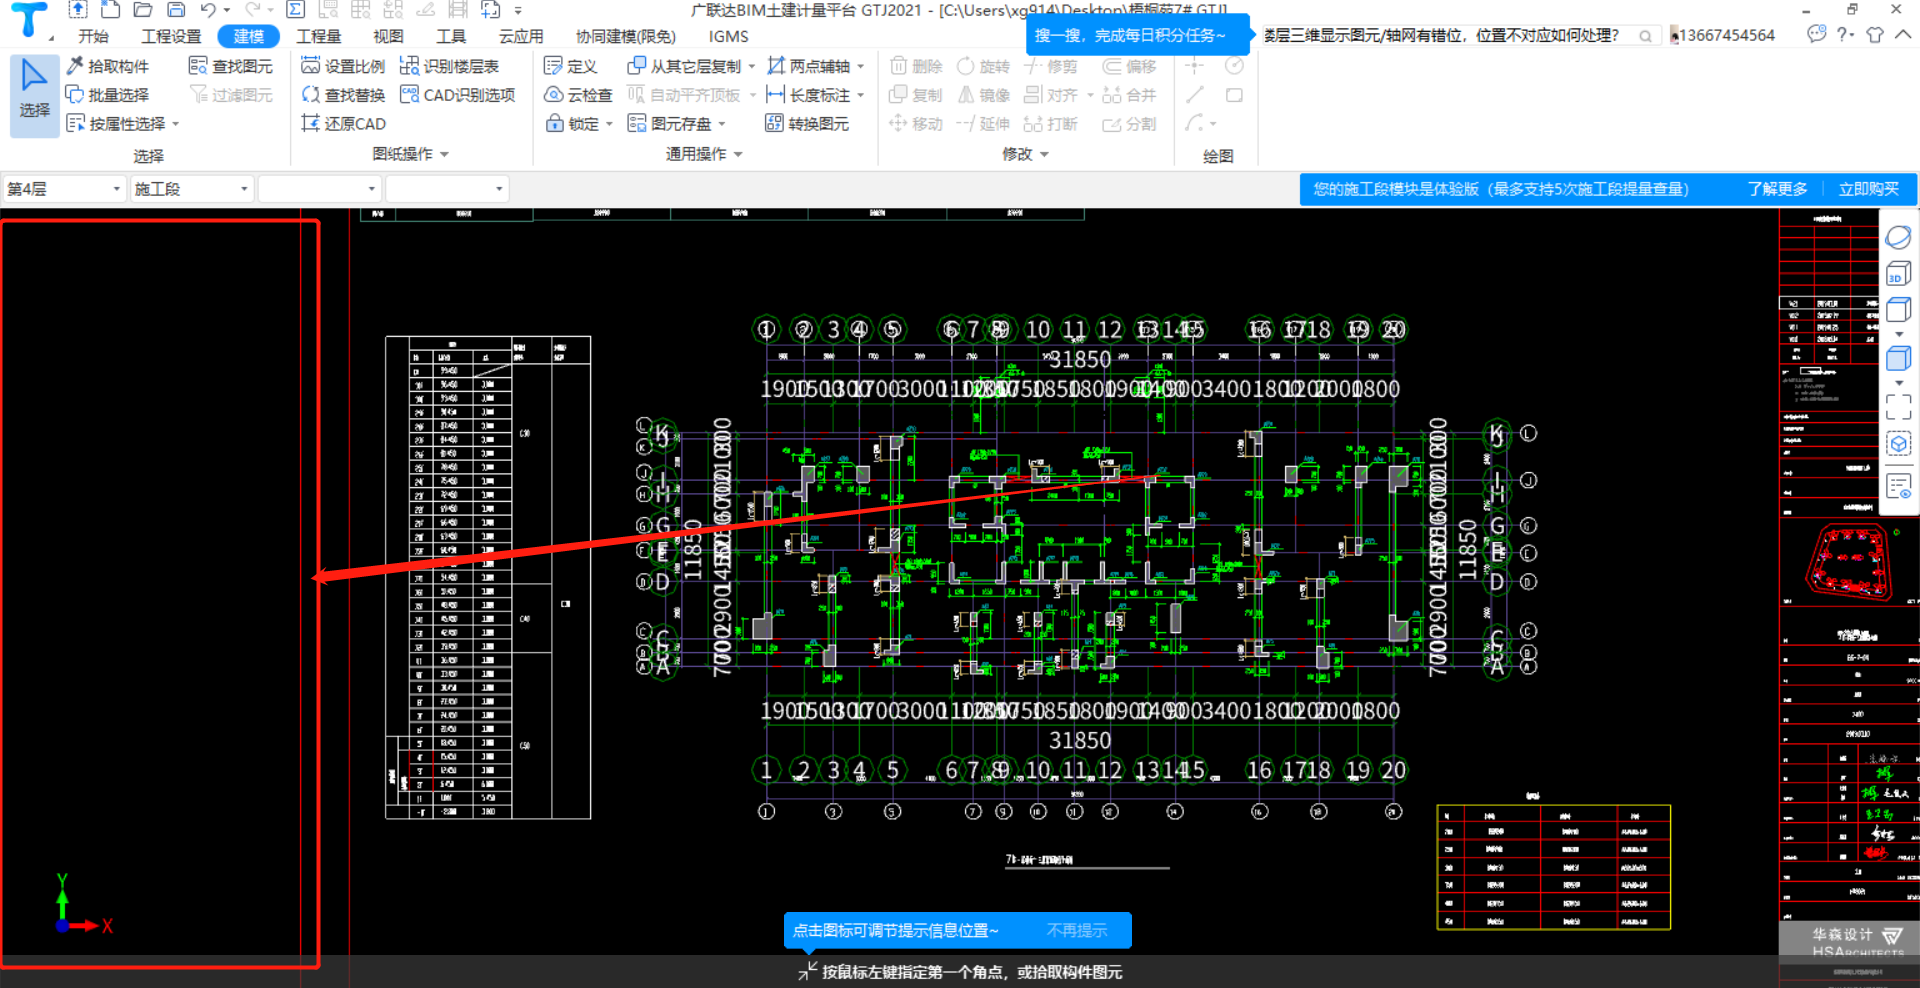Click the new file icon in title bar

point(111,10)
